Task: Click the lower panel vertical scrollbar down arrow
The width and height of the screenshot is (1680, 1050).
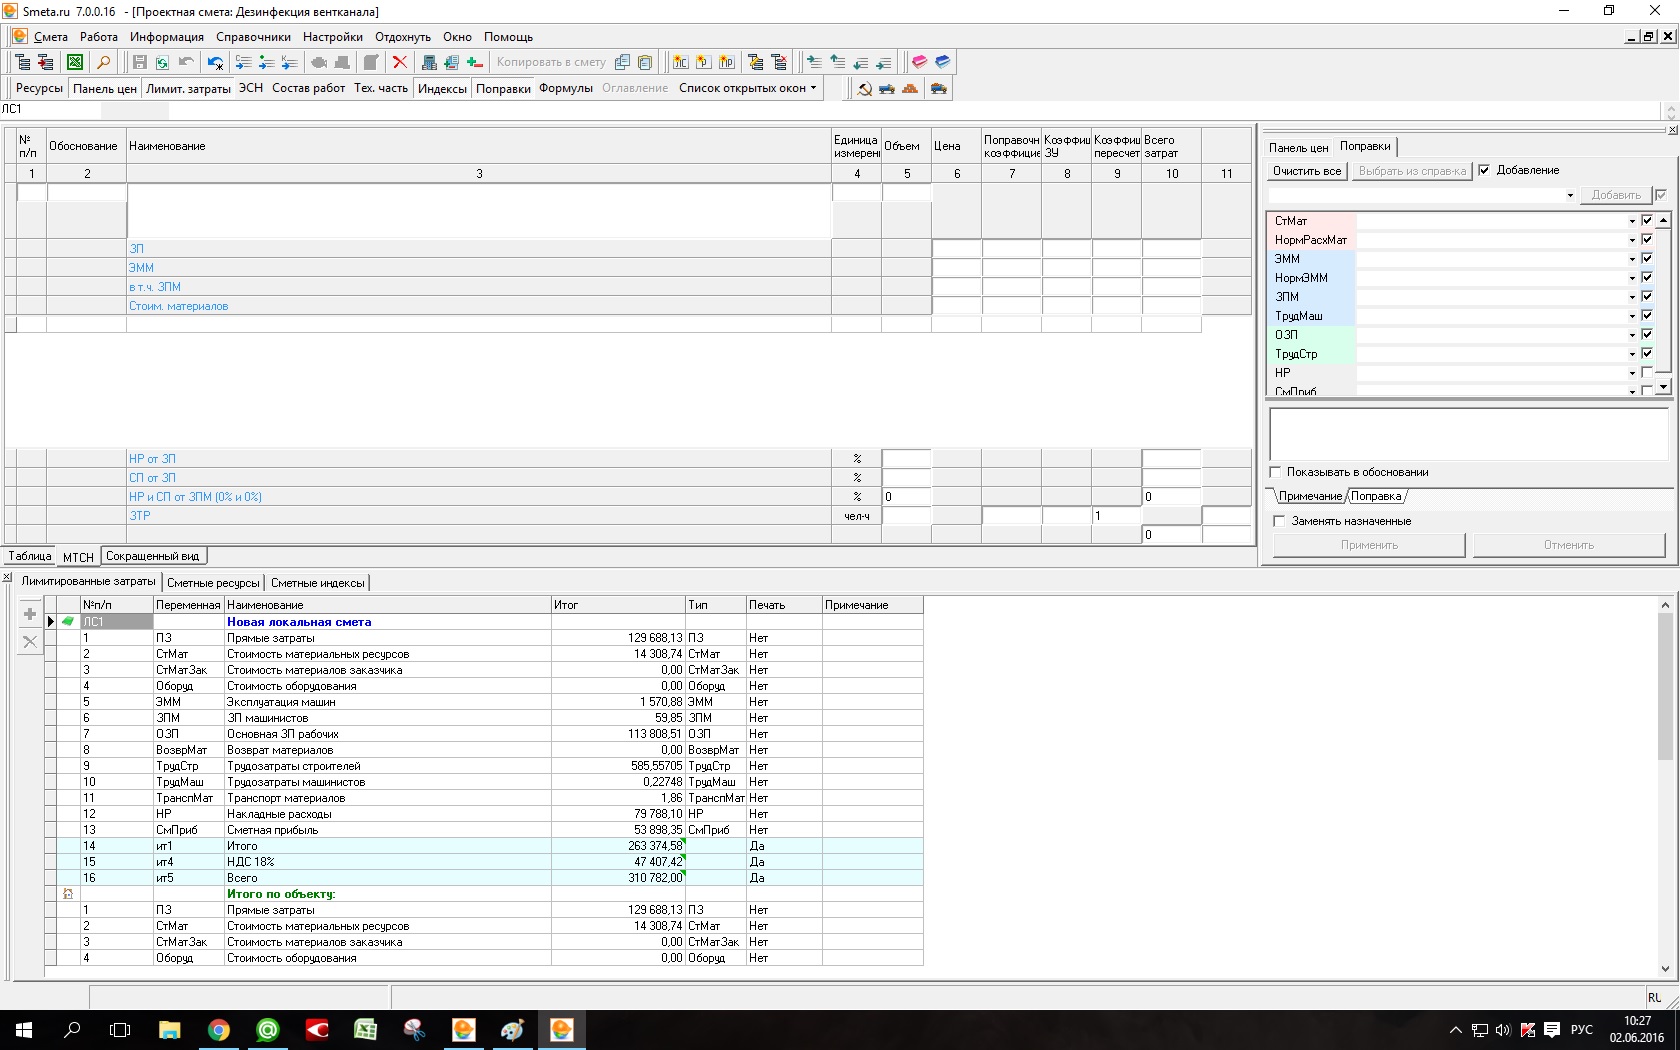Action: (x=1665, y=968)
